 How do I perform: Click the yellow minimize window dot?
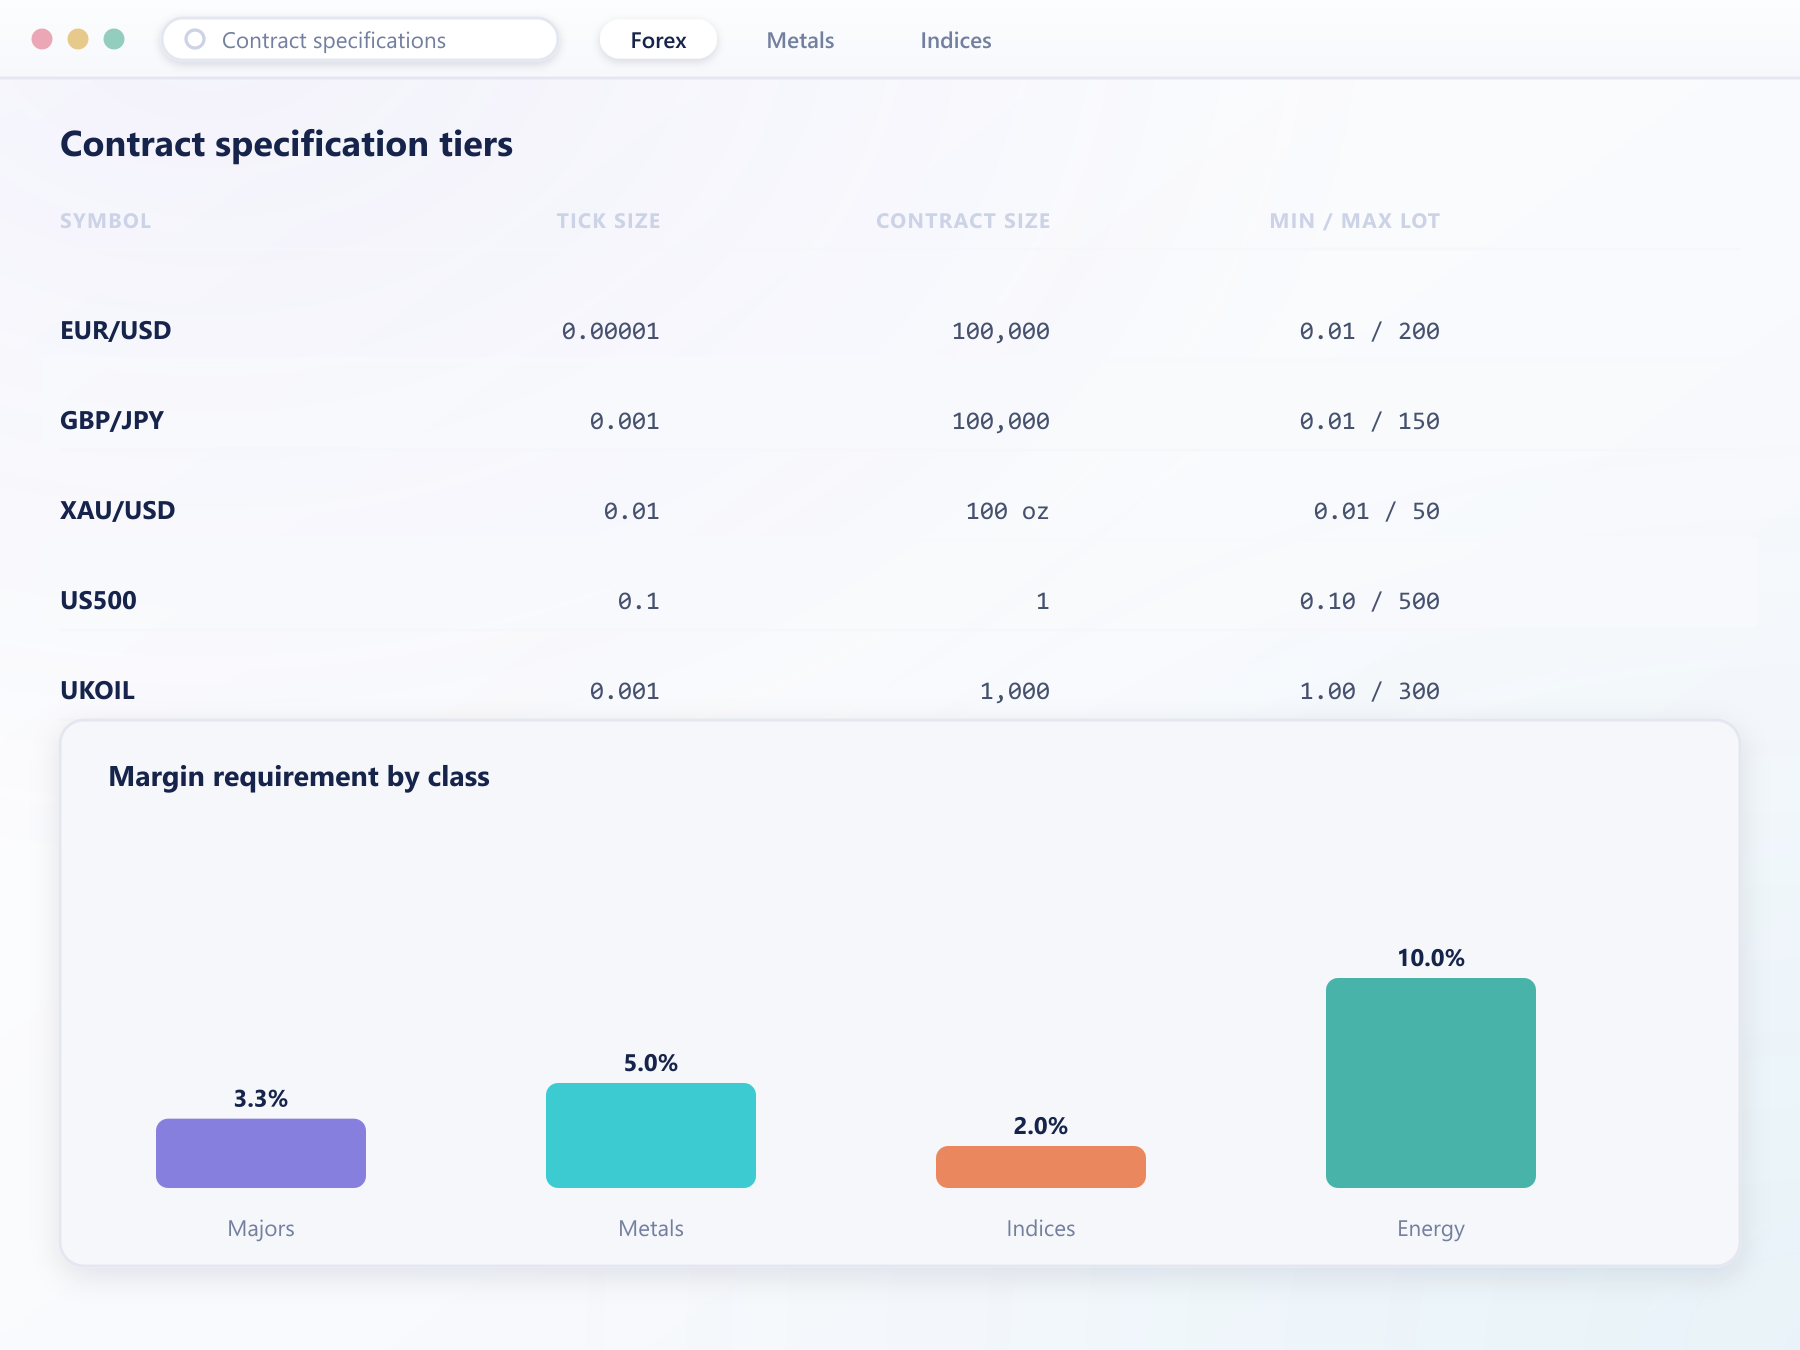[78, 39]
